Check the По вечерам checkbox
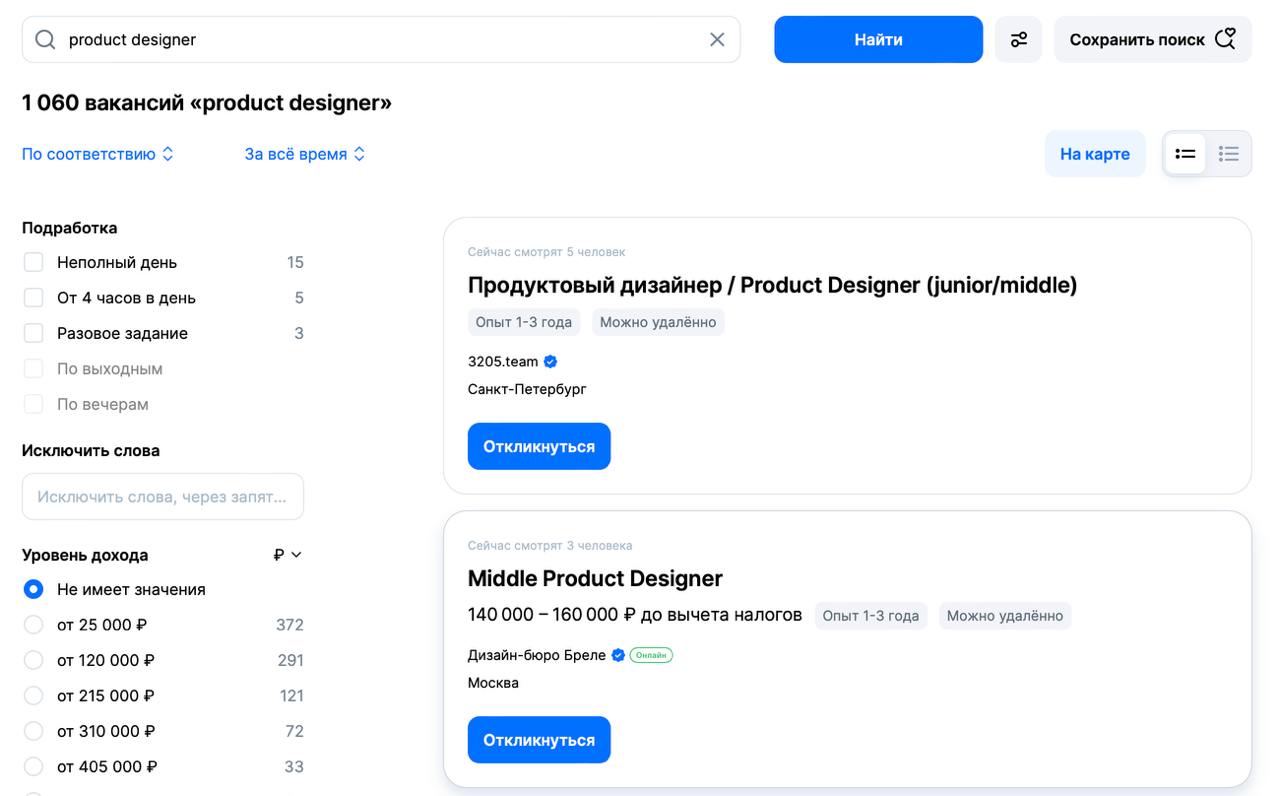1280x796 pixels. [x=34, y=404]
